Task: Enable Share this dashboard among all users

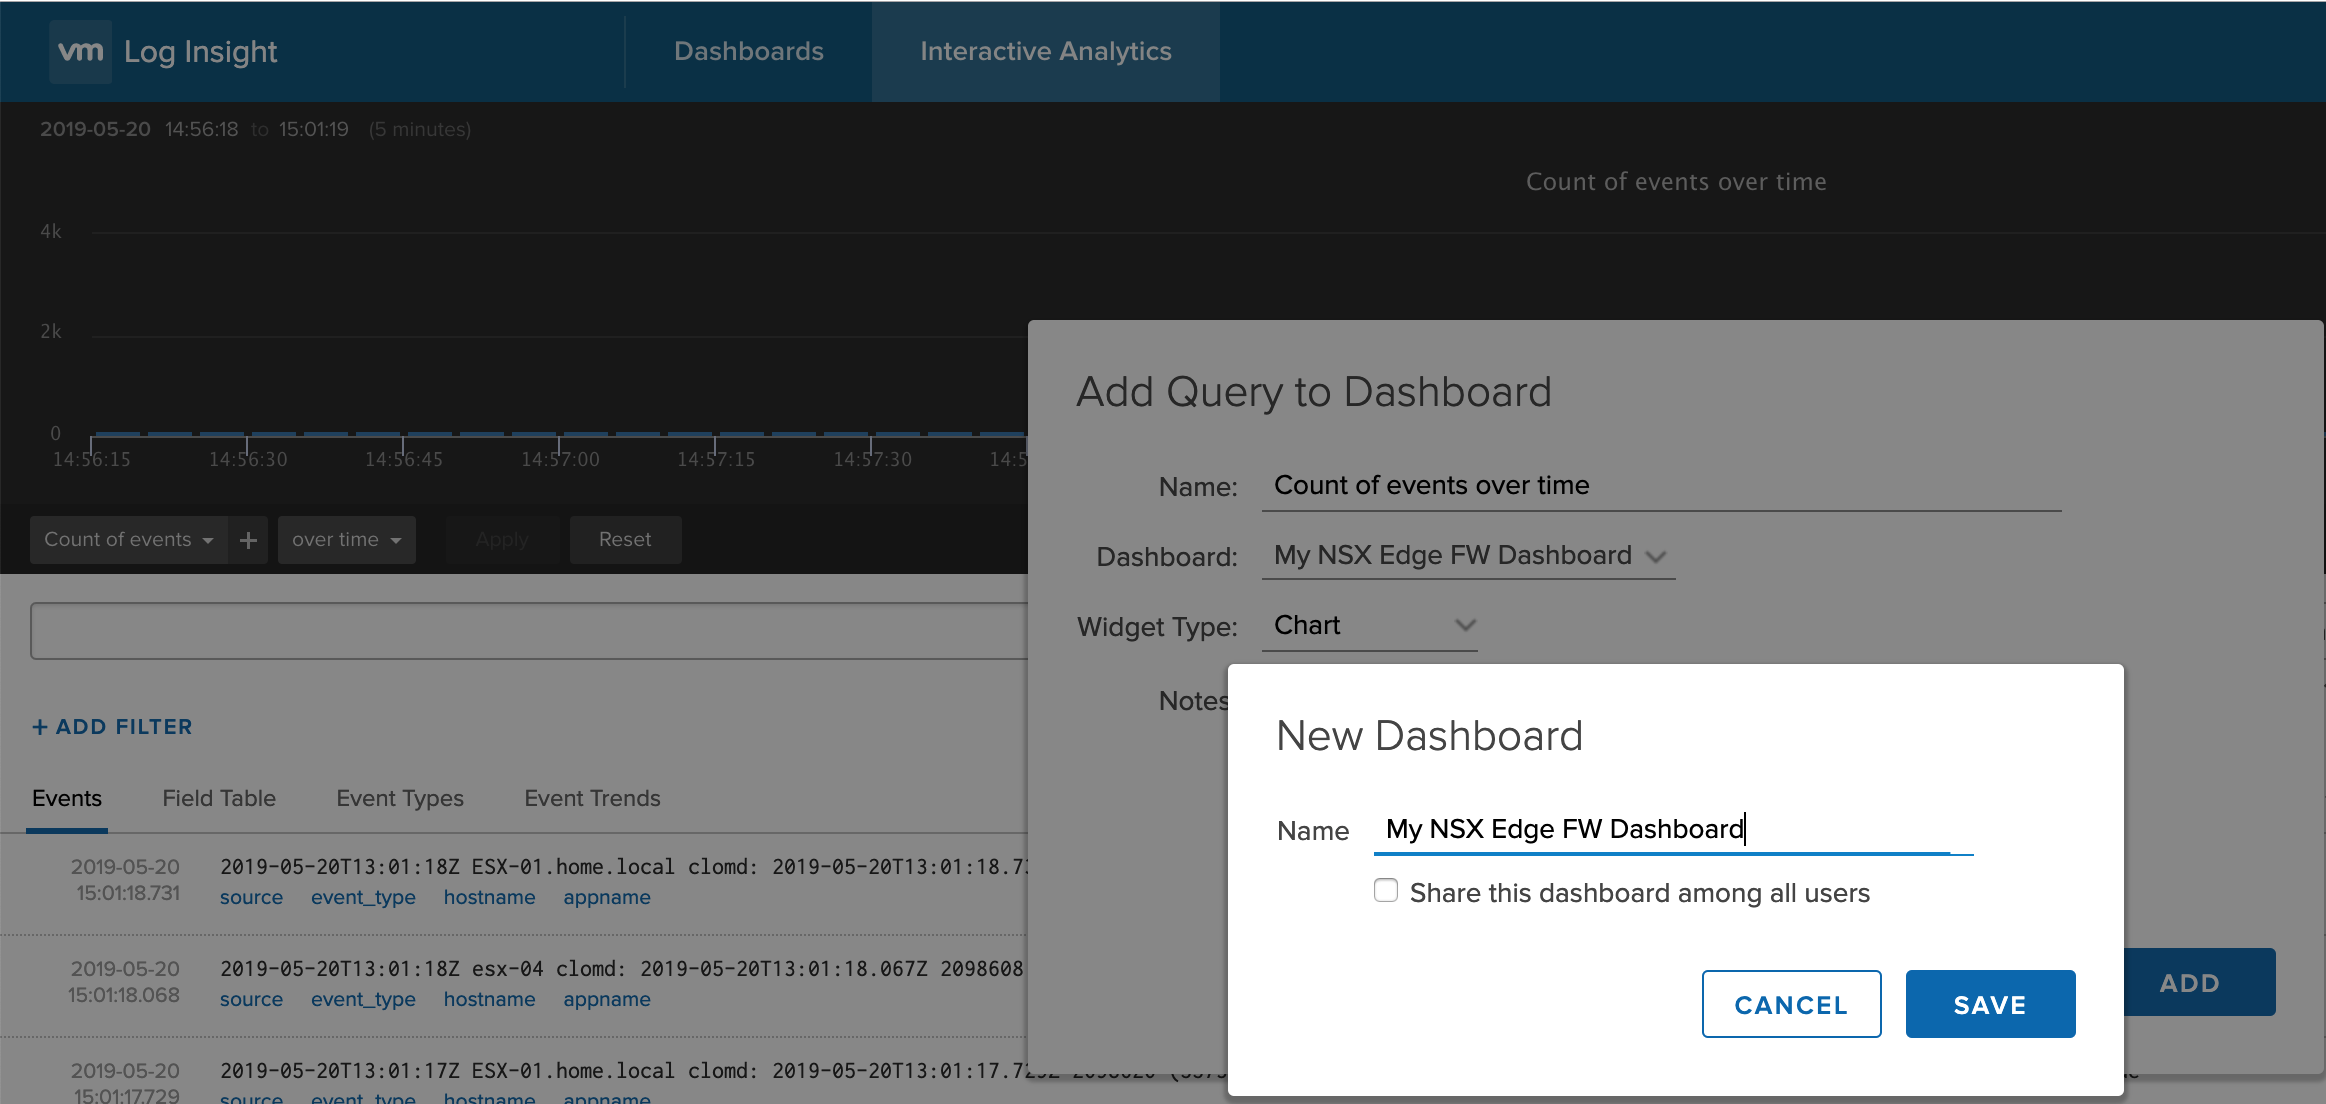Action: pos(1386,891)
